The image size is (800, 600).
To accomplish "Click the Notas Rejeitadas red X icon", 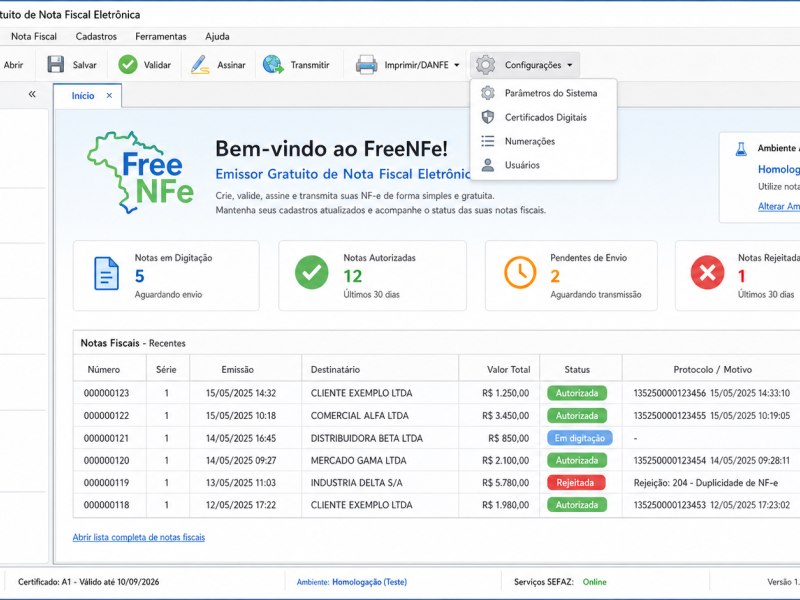I will click(x=707, y=272).
